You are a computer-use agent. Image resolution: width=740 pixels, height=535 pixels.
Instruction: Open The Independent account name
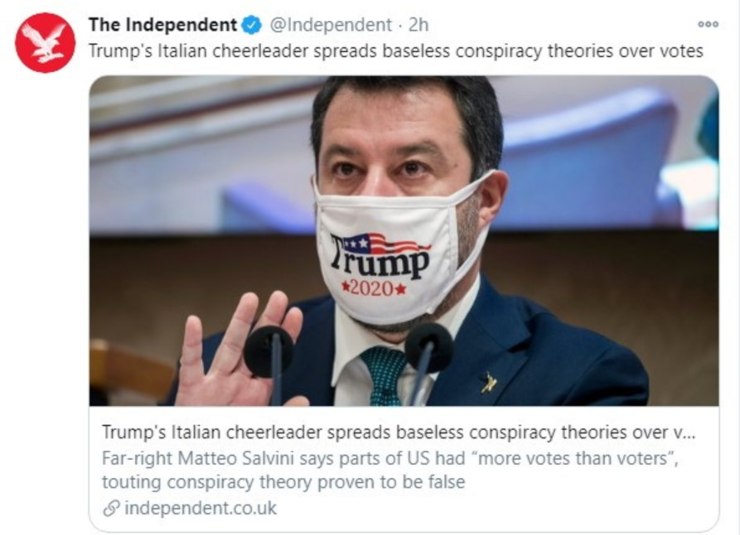[x=162, y=25]
